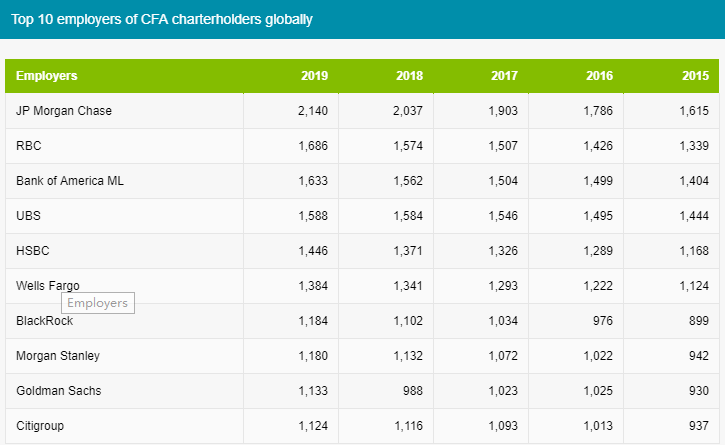Select Wells Fargo 2018 value 1,341
The image size is (725, 445).
pos(408,286)
